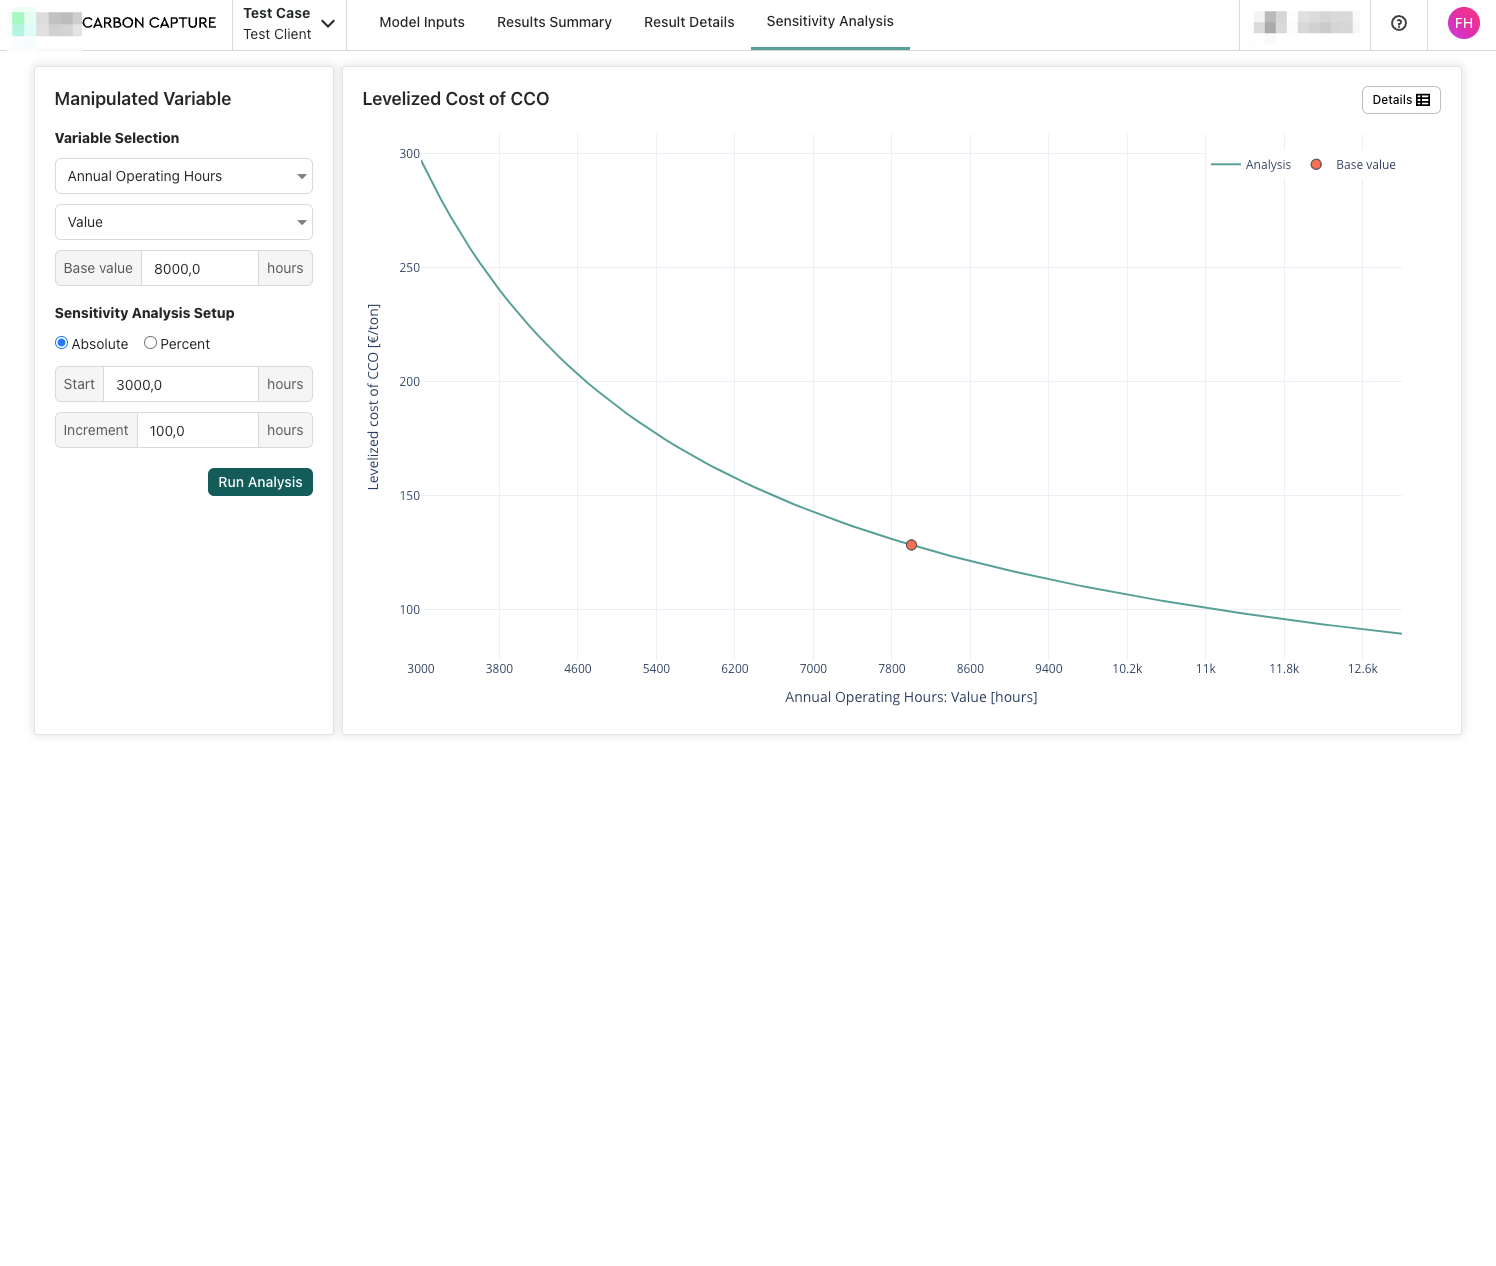This screenshot has height=1266, width=1496.
Task: Click the Sensitivity Analysis tab
Action: coord(830,22)
